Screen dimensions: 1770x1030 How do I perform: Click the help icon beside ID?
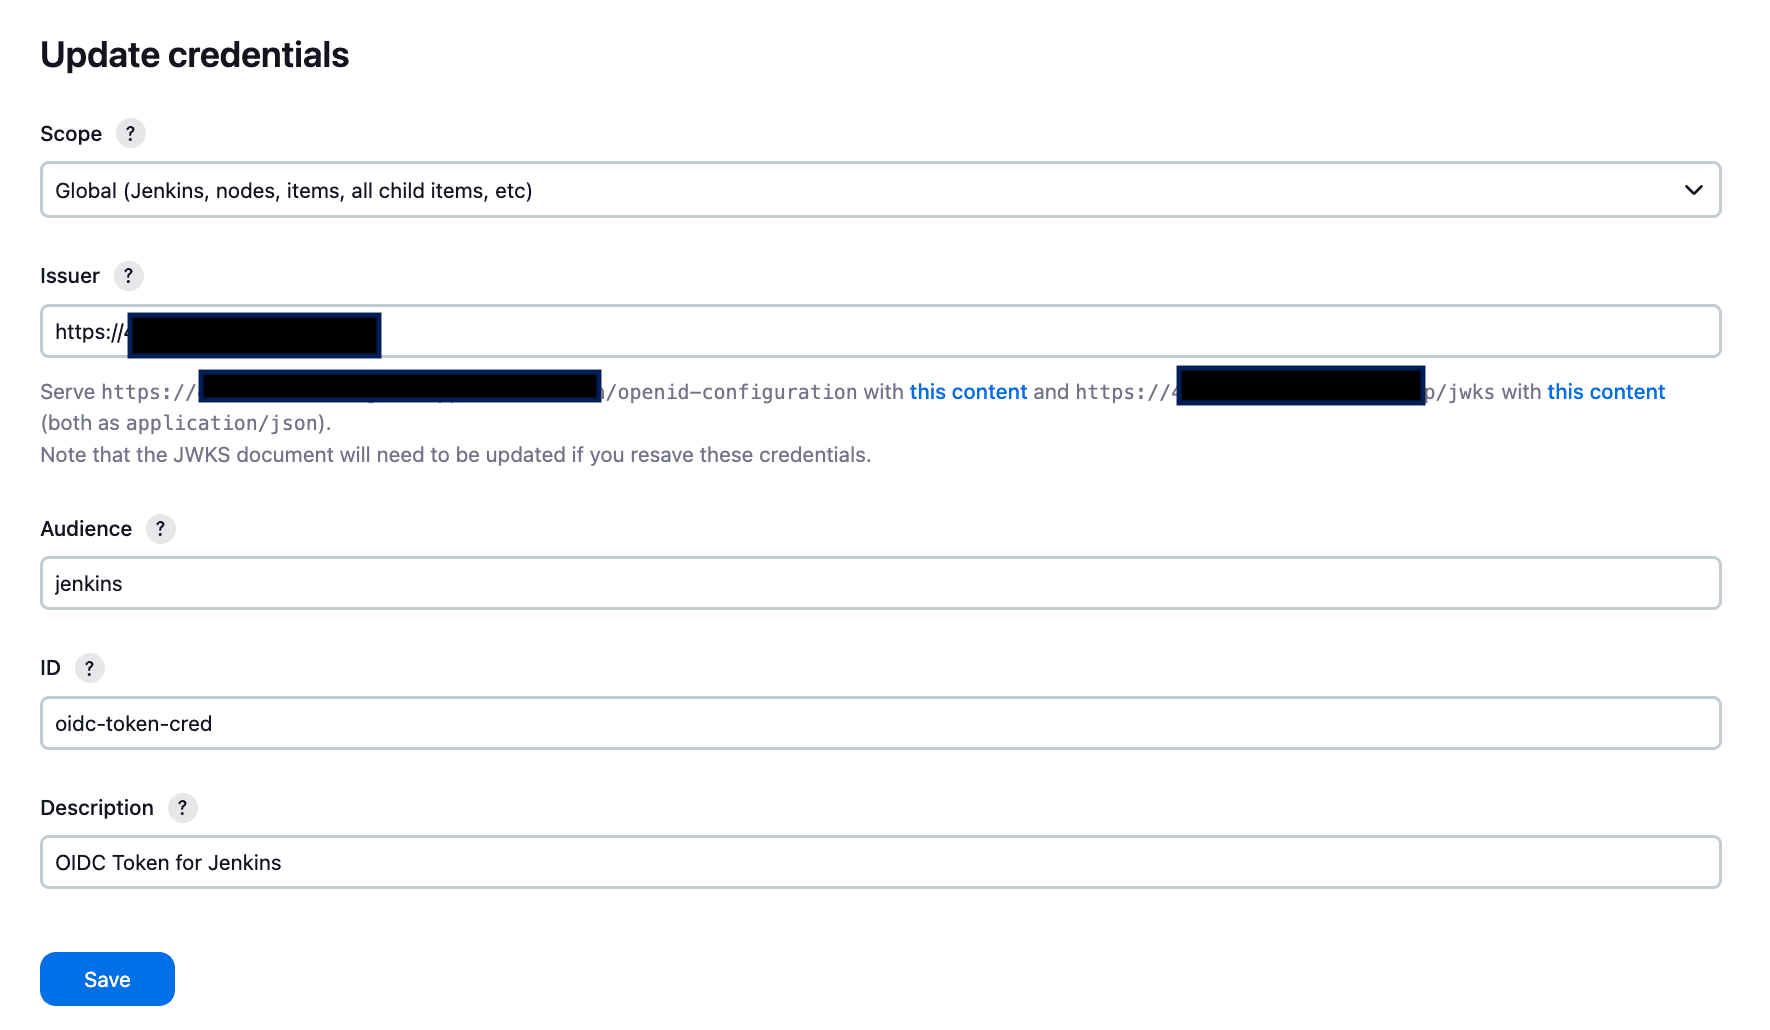89,668
